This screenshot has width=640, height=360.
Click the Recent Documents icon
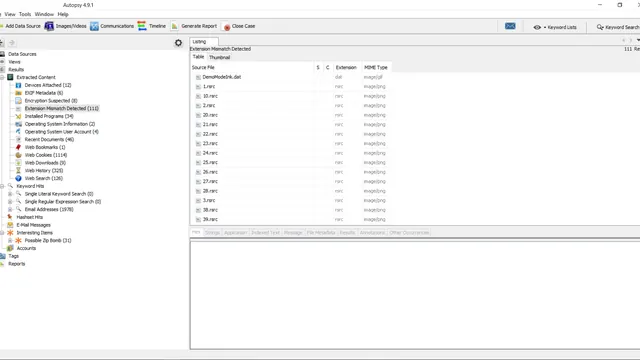(x=18, y=140)
